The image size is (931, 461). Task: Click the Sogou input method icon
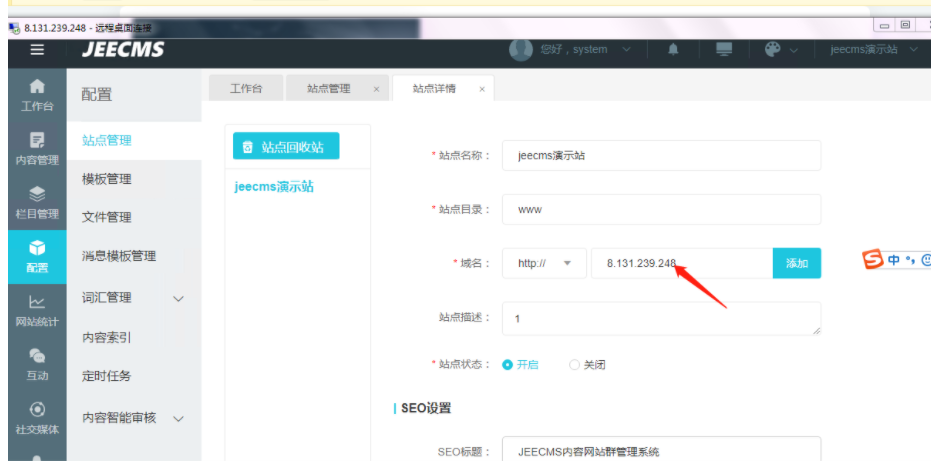[x=873, y=260]
